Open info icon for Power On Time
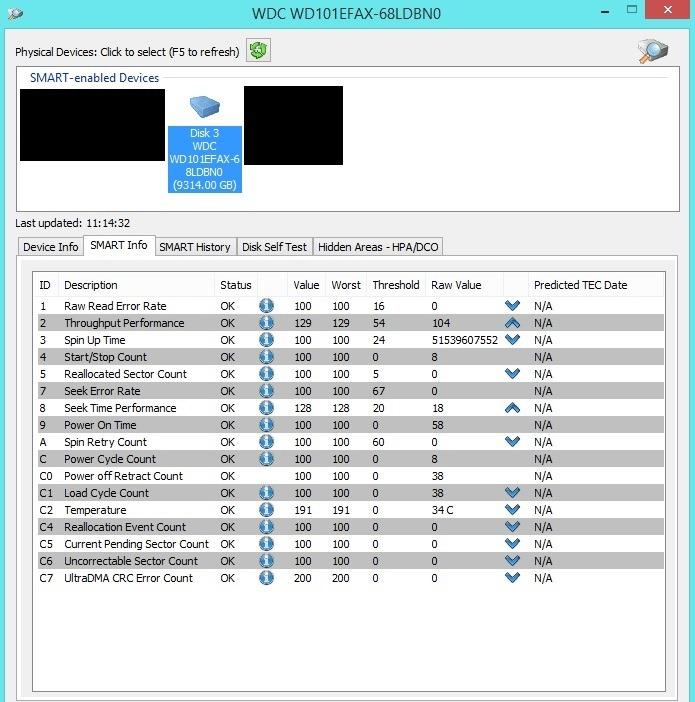This screenshot has height=702, width=695. pos(266,425)
